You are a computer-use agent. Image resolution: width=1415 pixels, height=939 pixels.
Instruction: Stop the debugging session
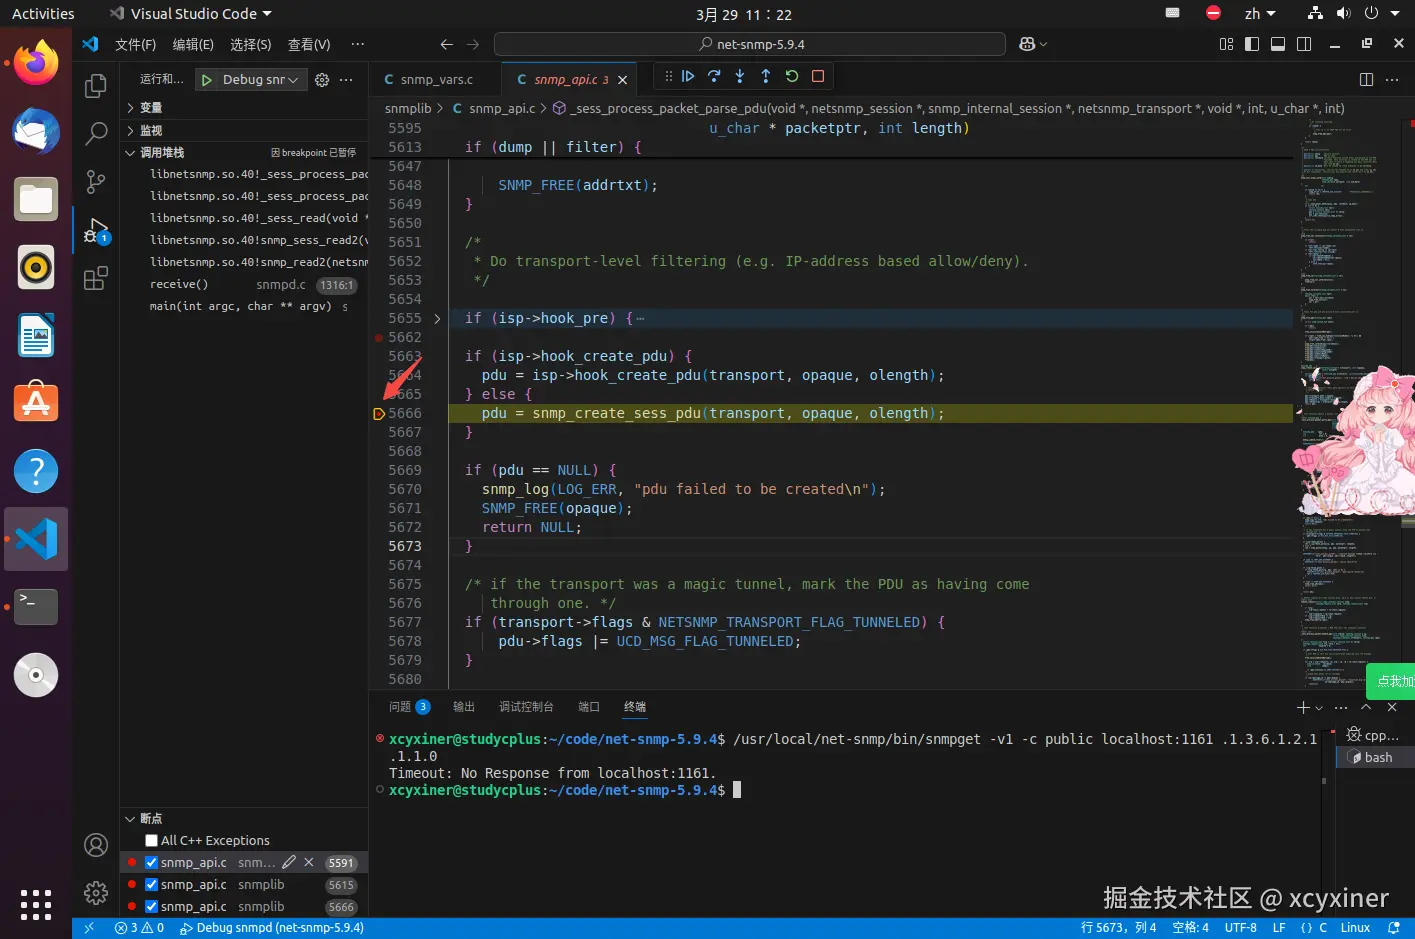(818, 76)
